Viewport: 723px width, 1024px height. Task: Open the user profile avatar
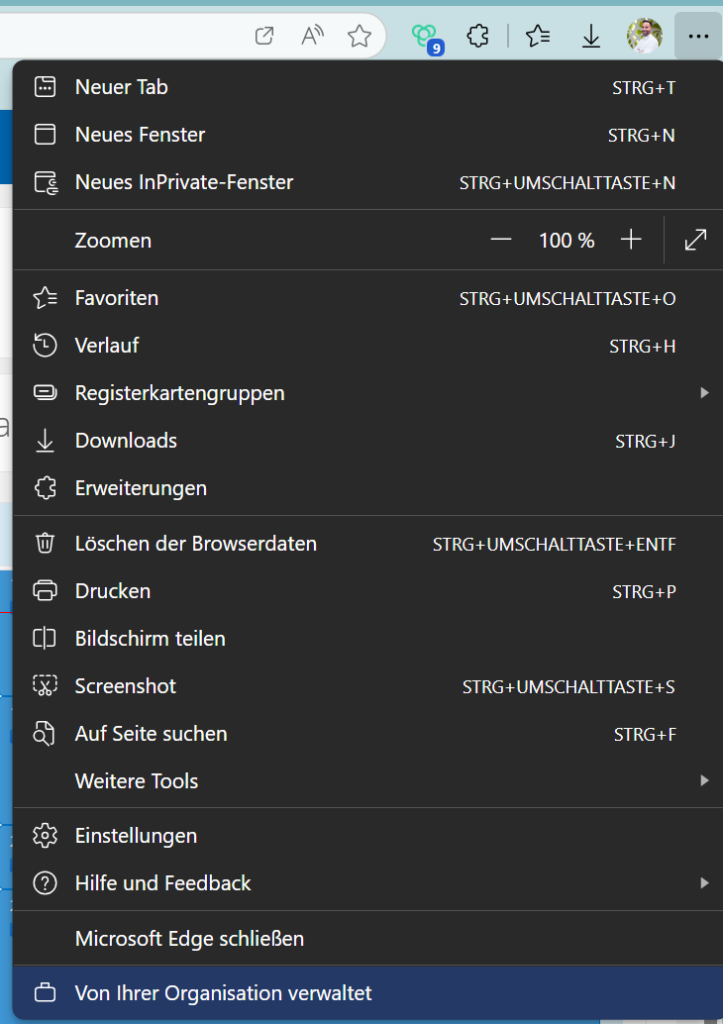644,37
